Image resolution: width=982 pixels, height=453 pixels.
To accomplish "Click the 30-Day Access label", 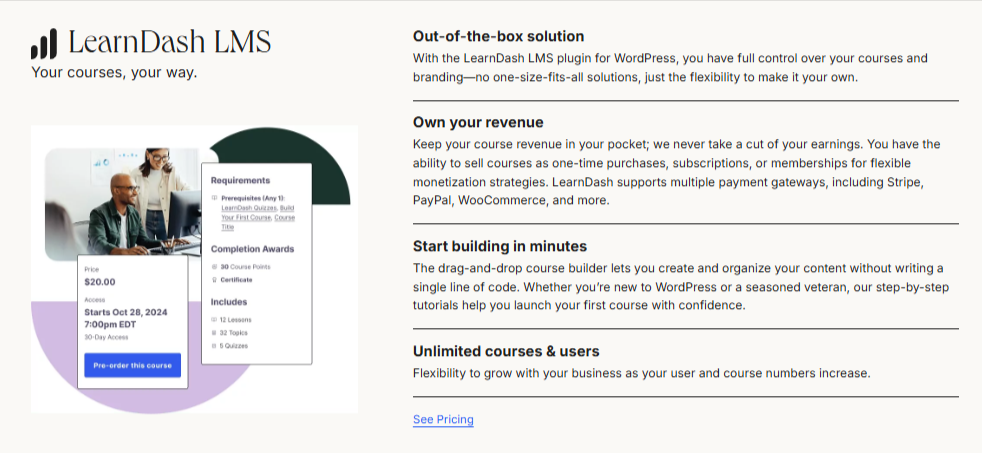I will coord(106,337).
